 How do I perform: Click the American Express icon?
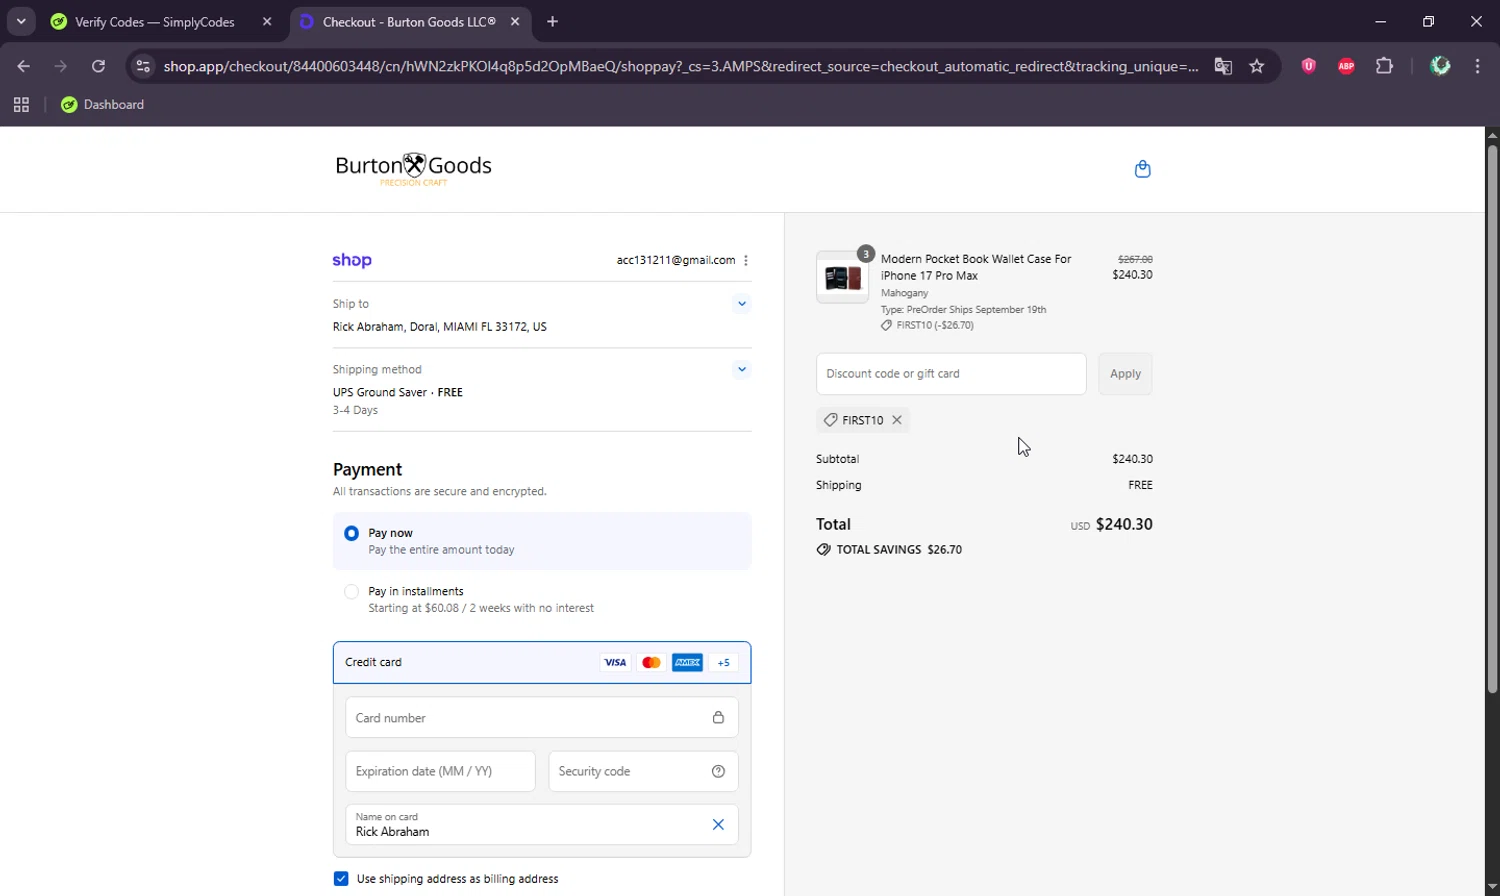[x=687, y=662]
